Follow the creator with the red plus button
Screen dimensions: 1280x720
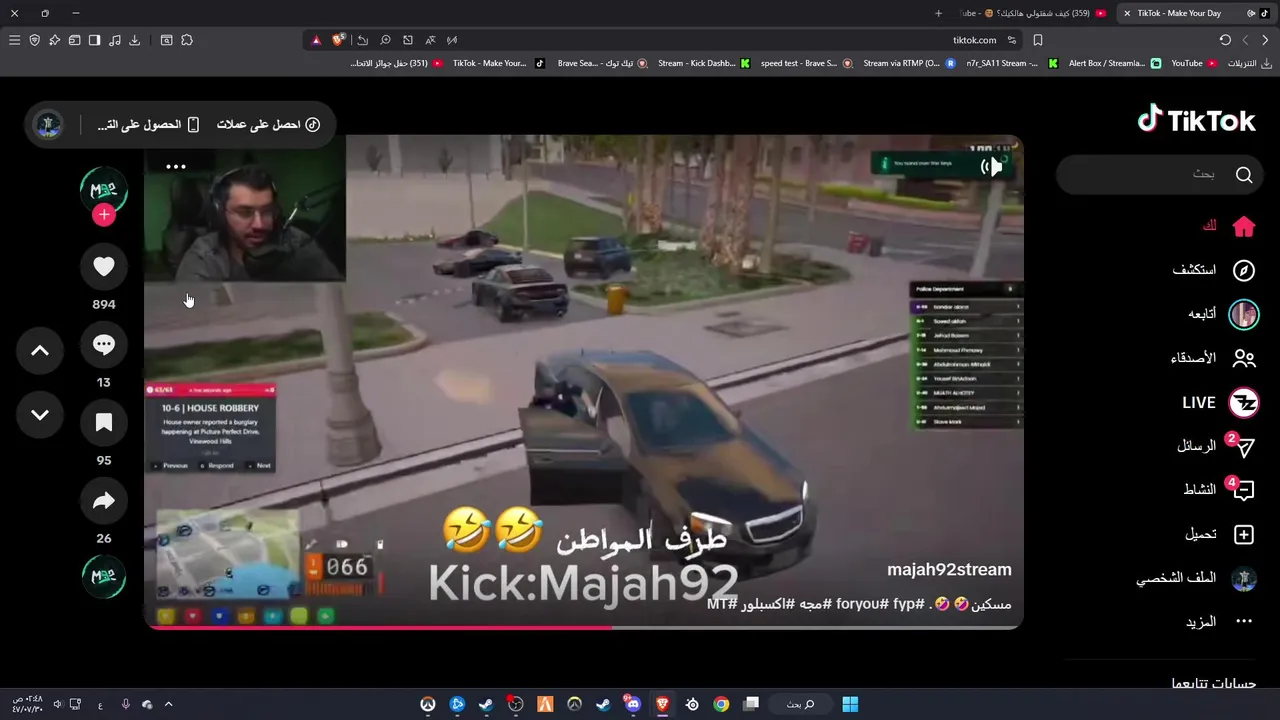pos(104,215)
